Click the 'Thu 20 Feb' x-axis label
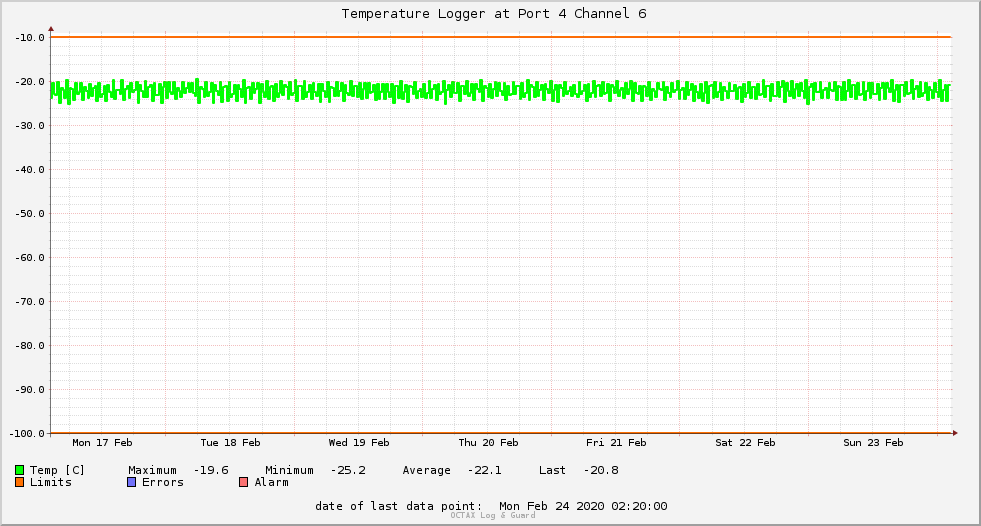 488,443
